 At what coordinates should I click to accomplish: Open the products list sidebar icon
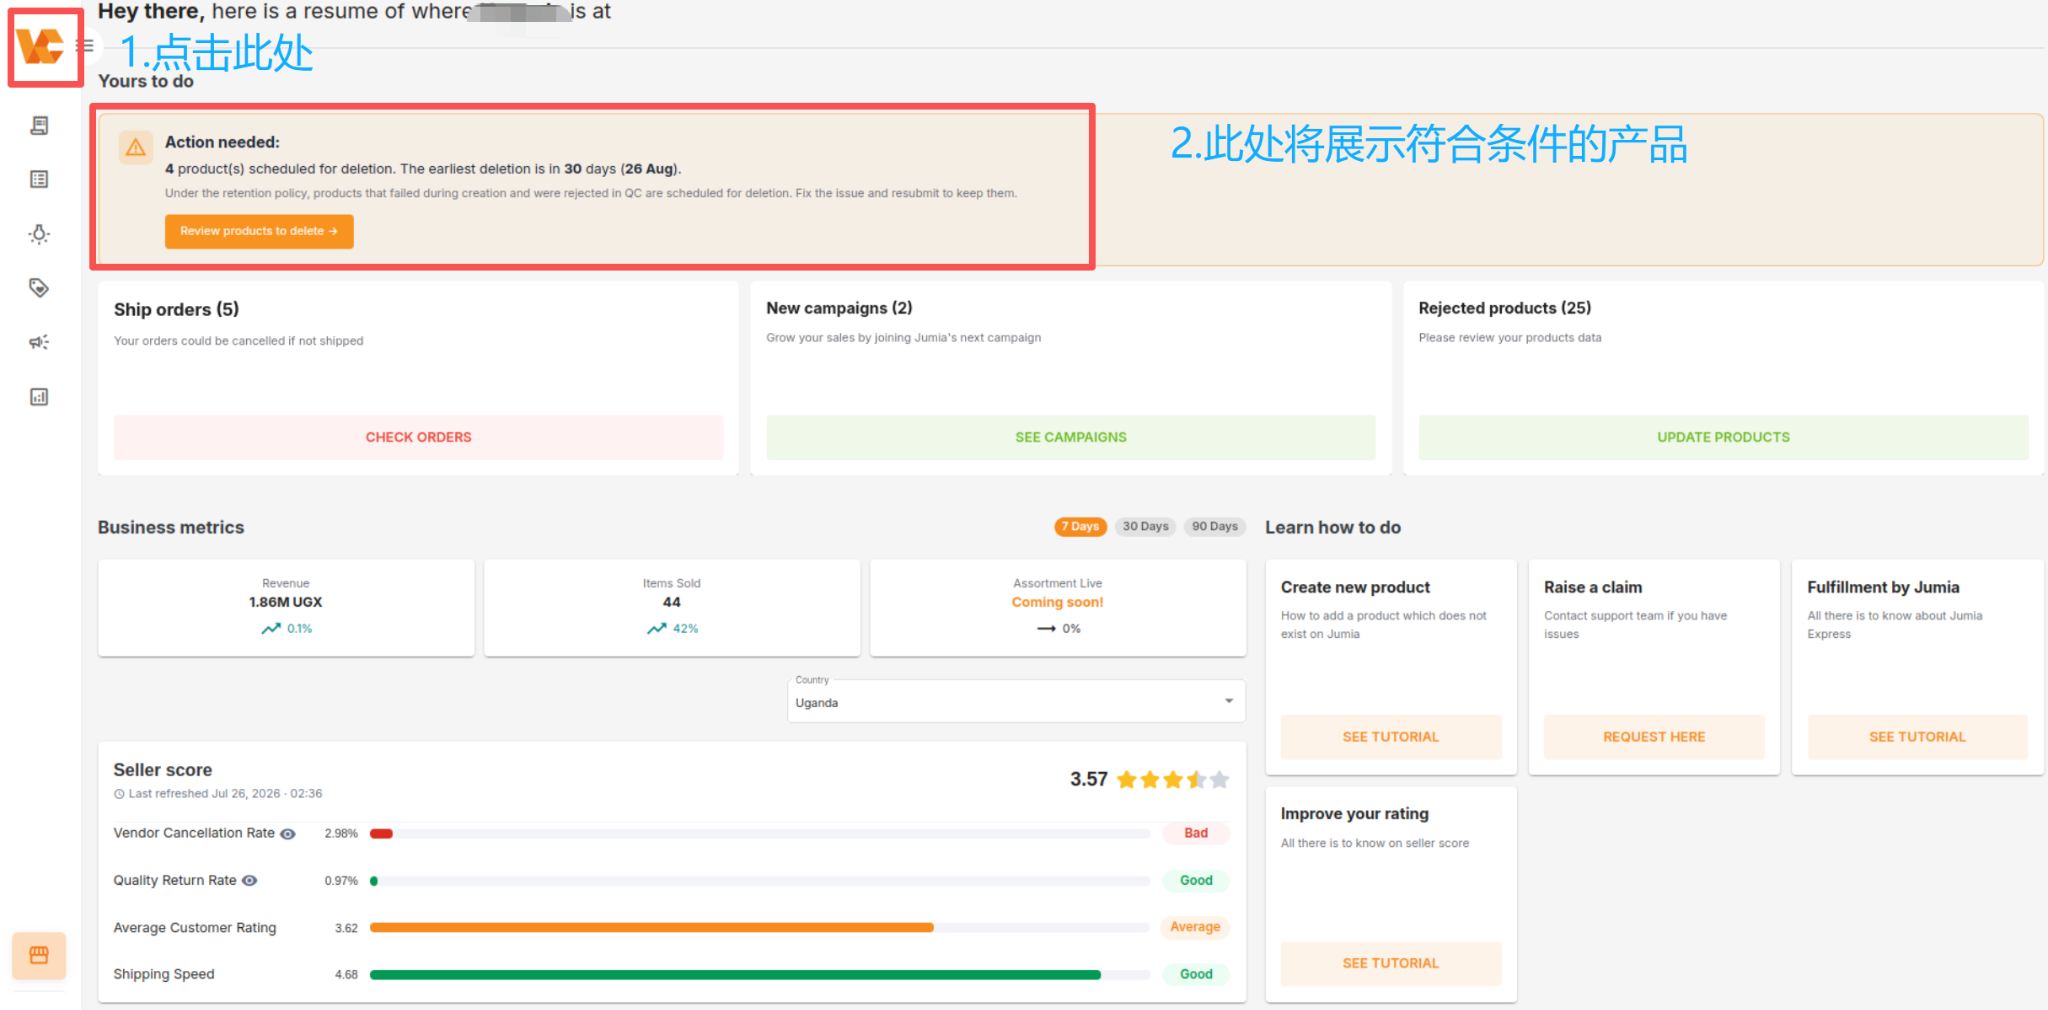(x=39, y=179)
